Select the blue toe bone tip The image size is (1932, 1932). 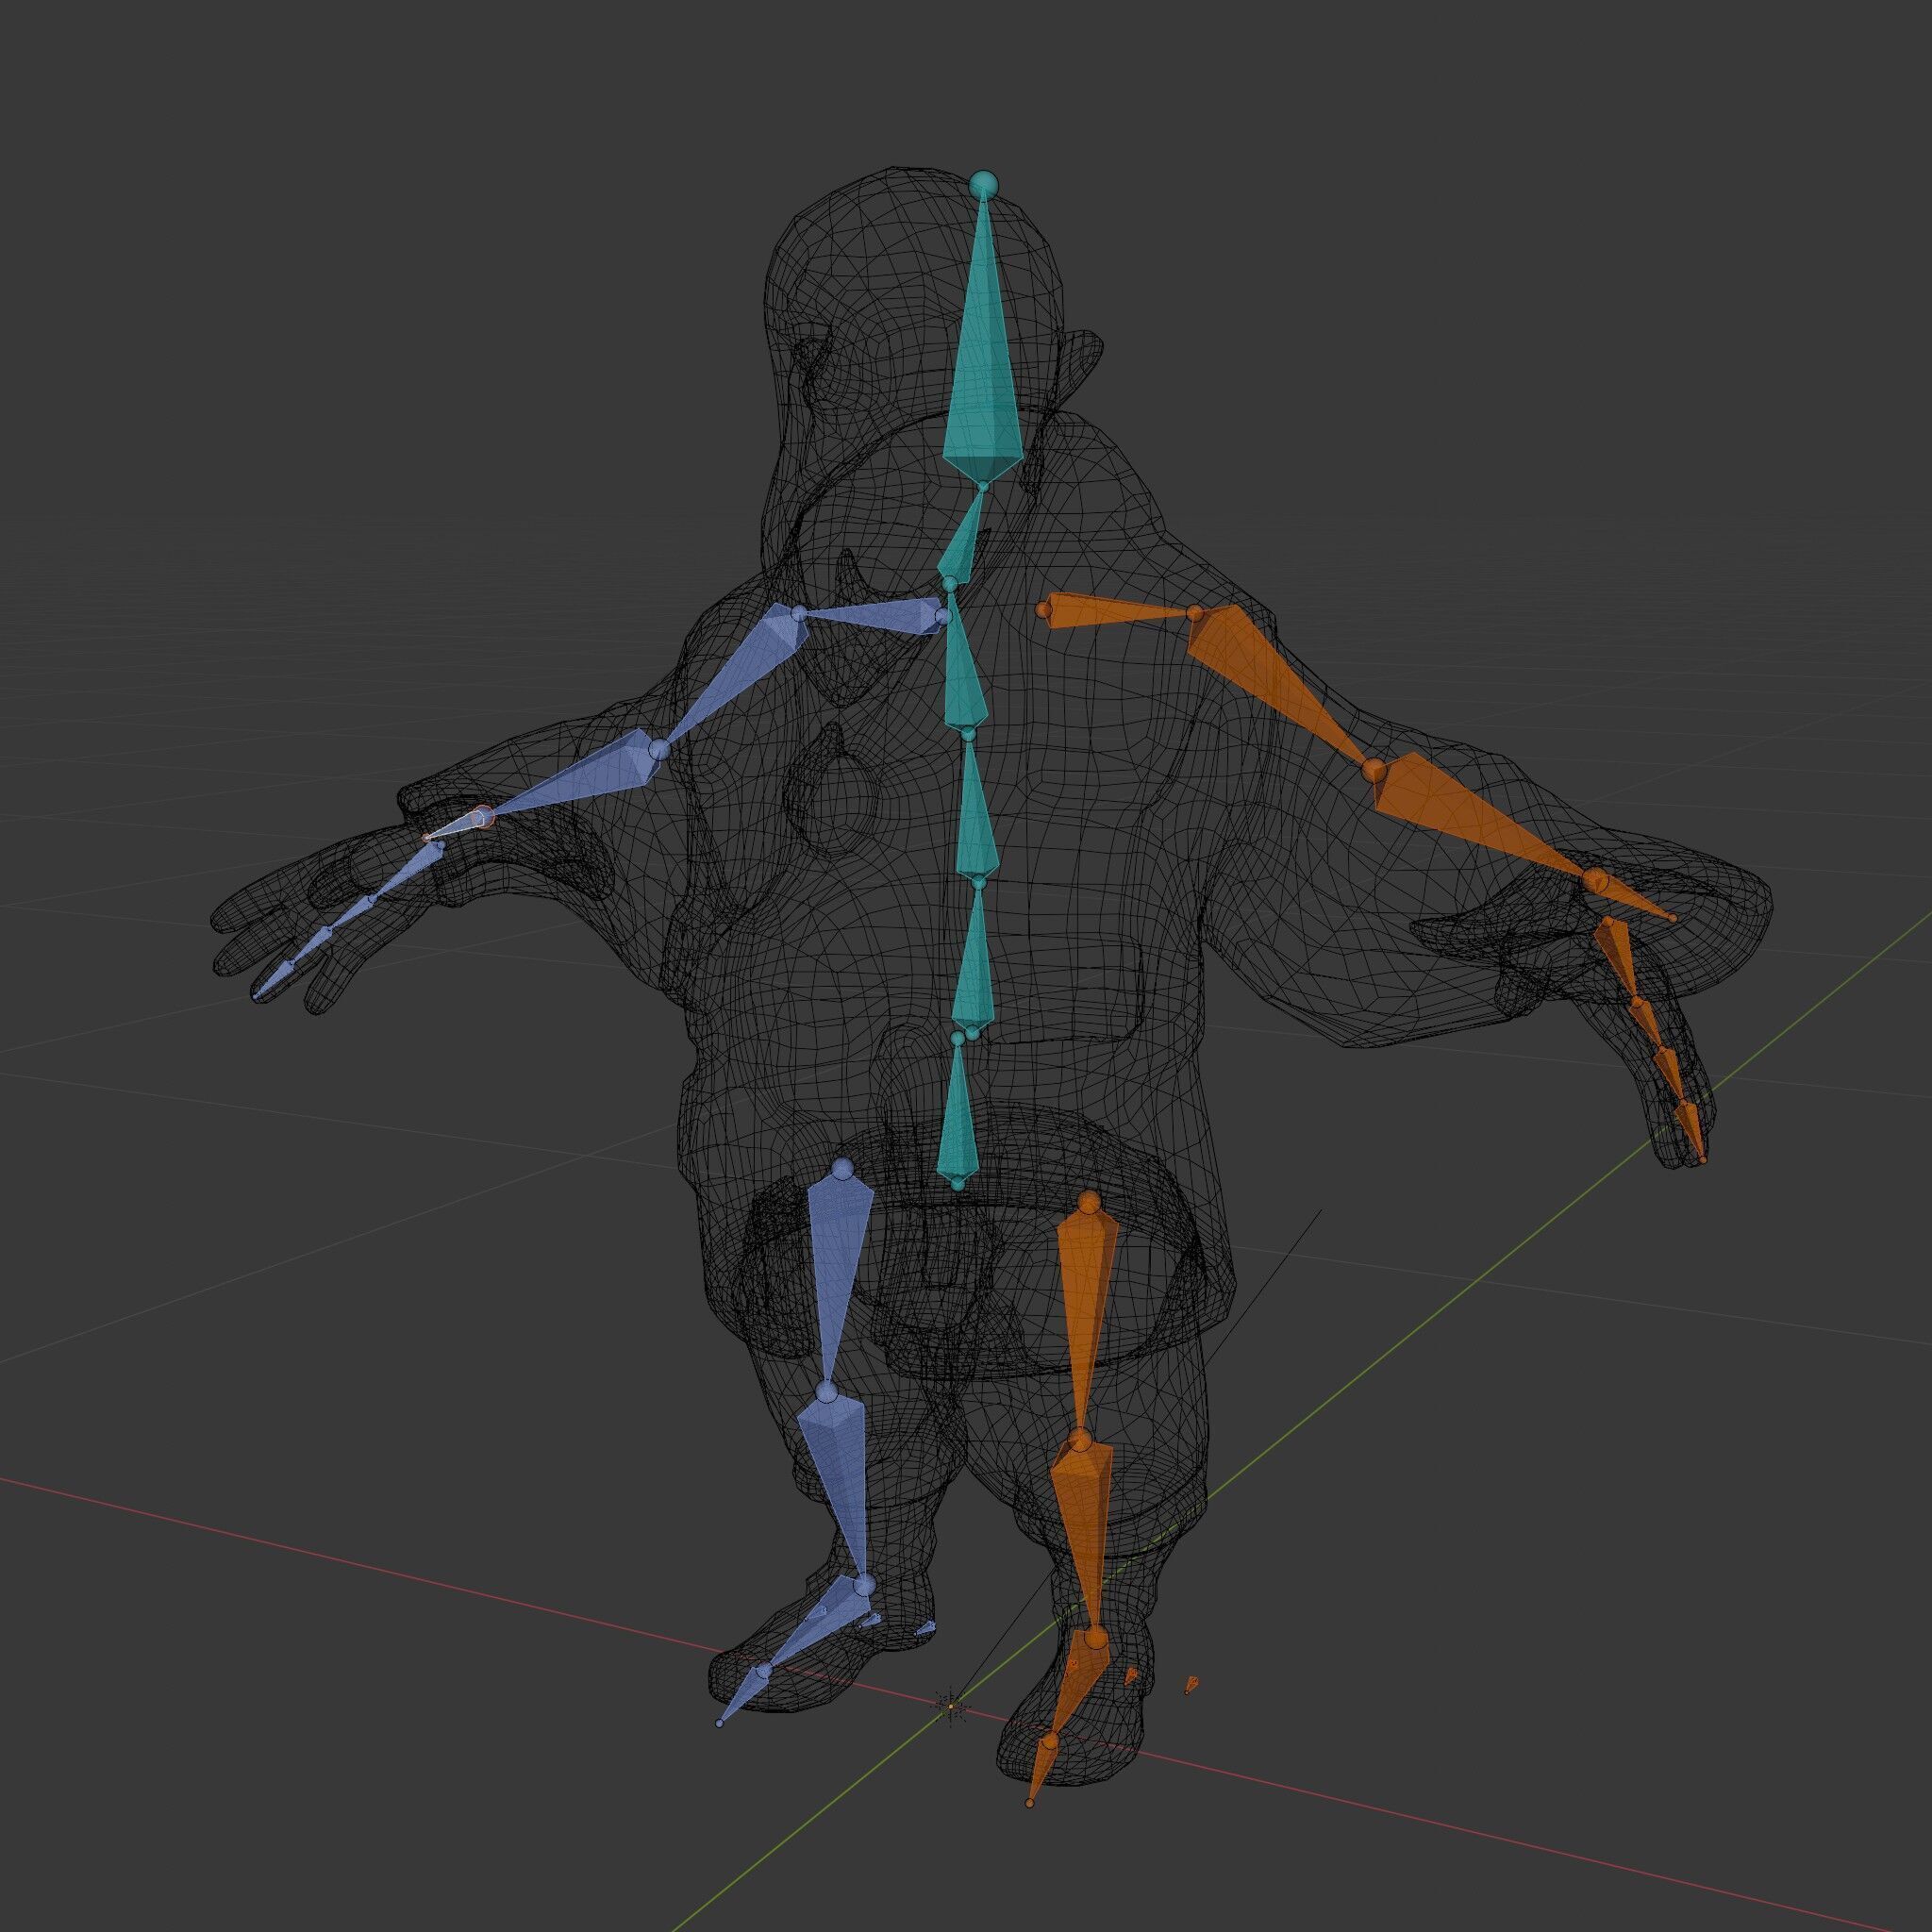(x=740, y=1696)
